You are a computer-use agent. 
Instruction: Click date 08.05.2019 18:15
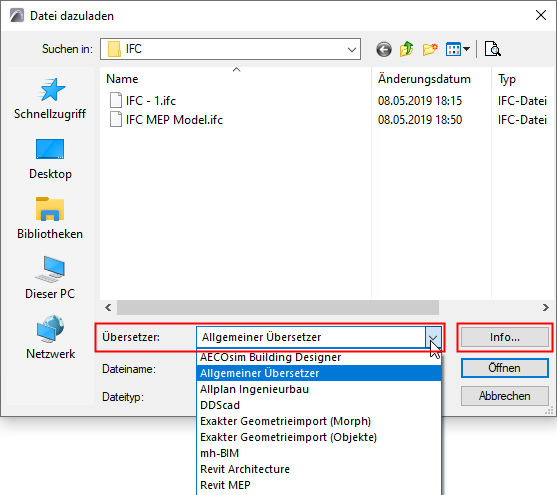click(420, 101)
